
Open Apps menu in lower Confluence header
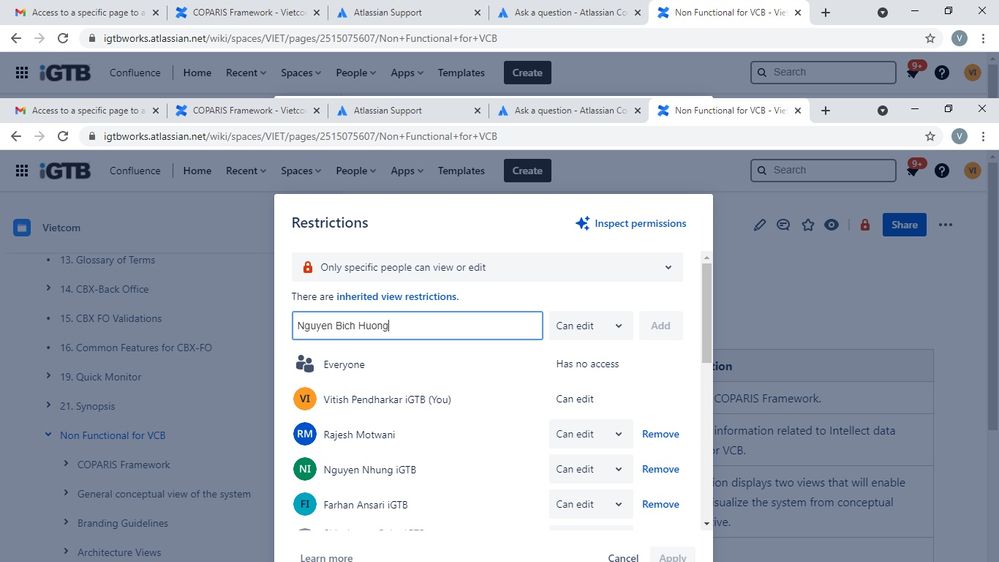coord(406,171)
